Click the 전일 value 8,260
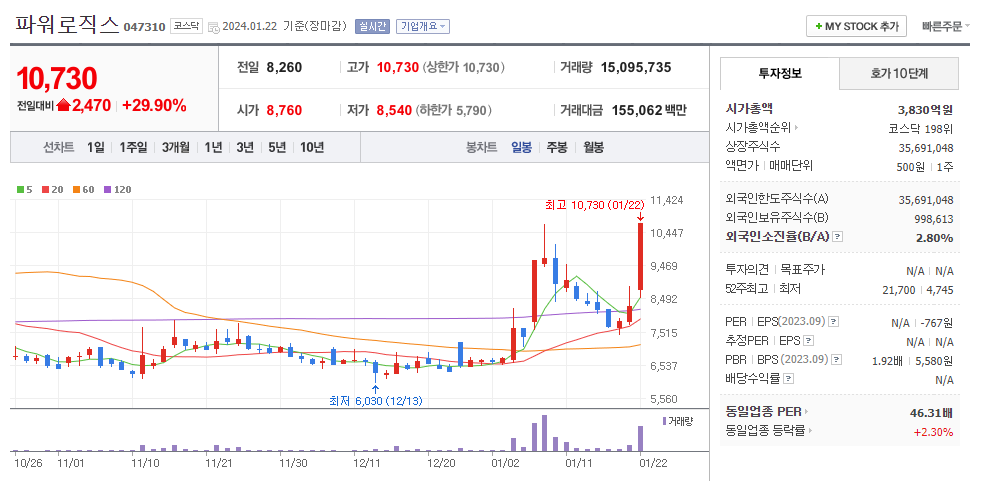Image resolution: width=989 pixels, height=481 pixels. 284,67
